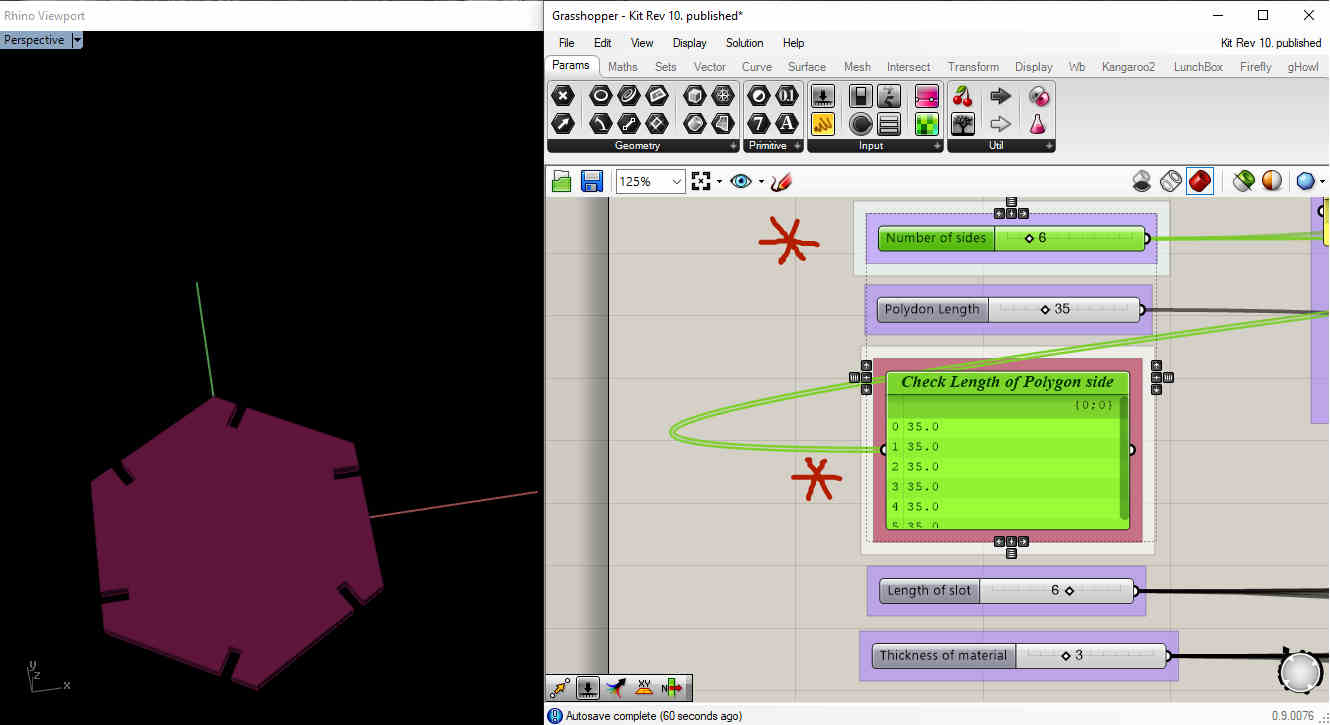Open the eye preview dropdown arrow
This screenshot has width=1330, height=725.
(760, 181)
